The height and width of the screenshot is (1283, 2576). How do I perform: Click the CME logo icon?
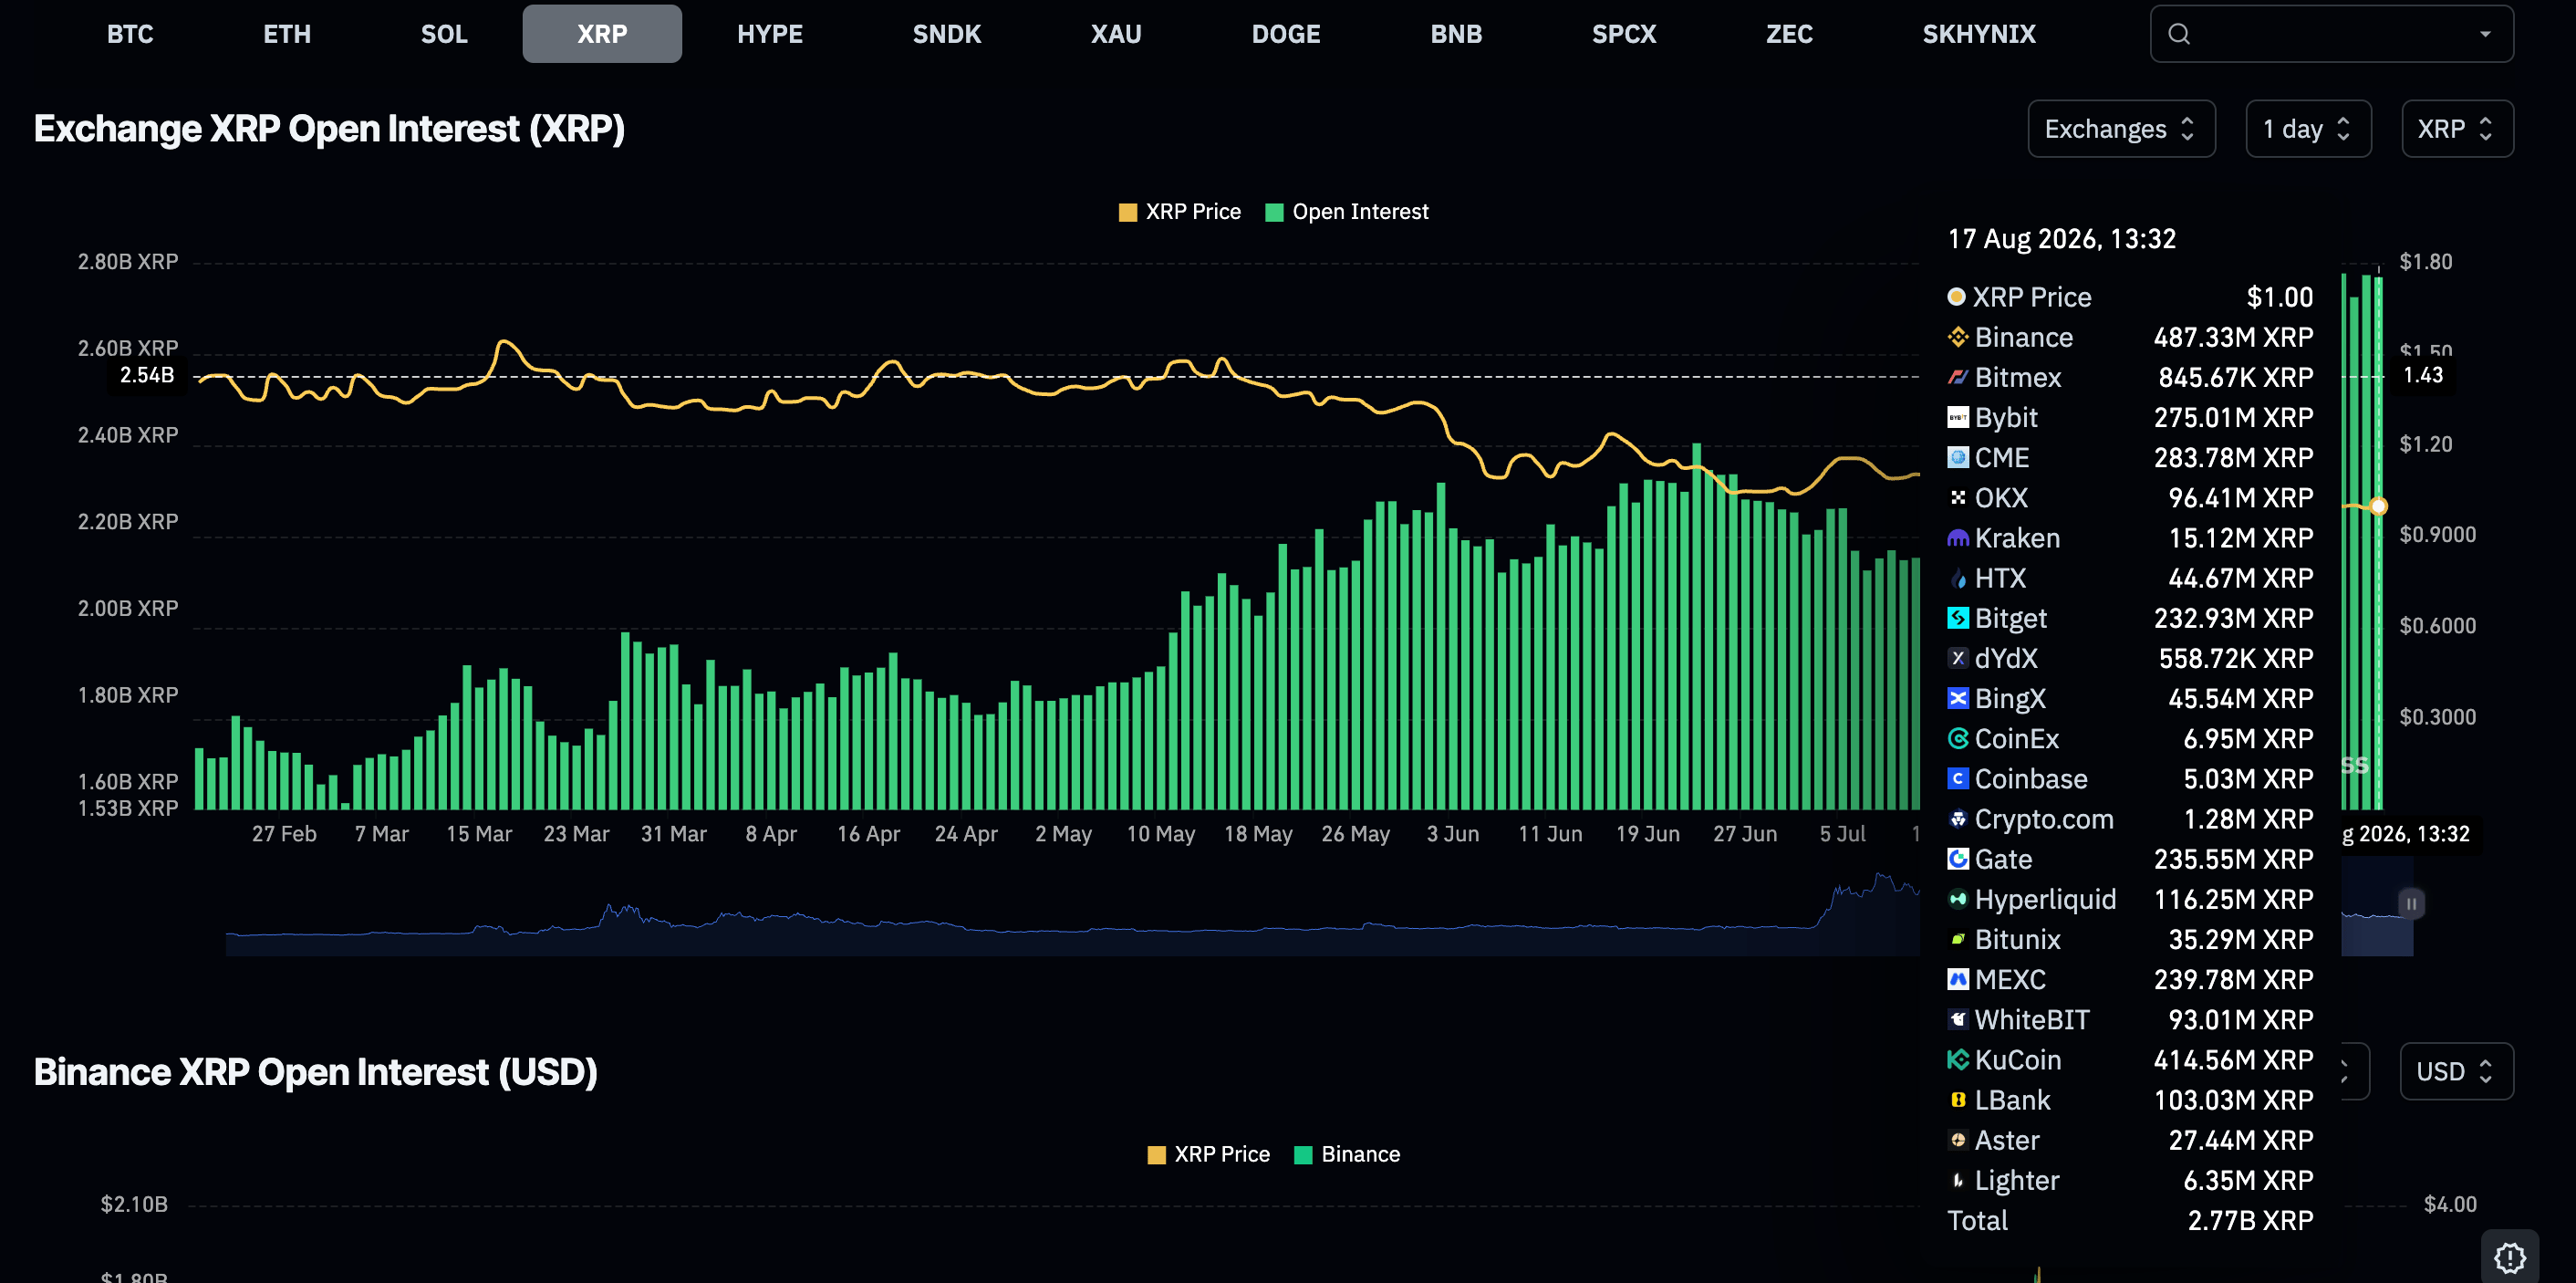click(1958, 457)
